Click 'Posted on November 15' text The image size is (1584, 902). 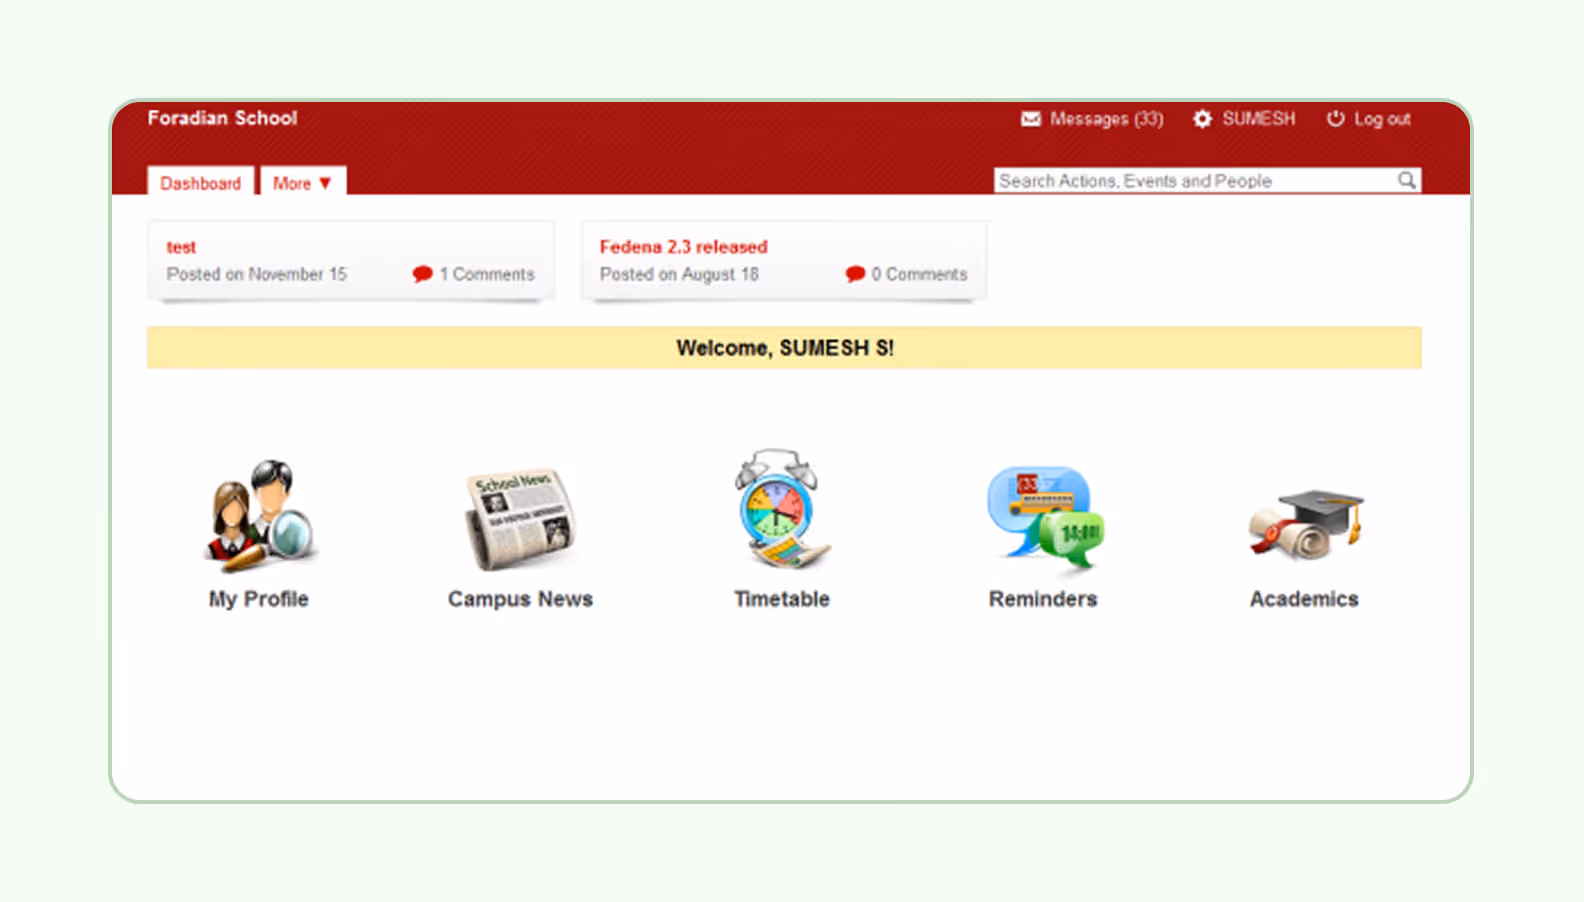(257, 274)
